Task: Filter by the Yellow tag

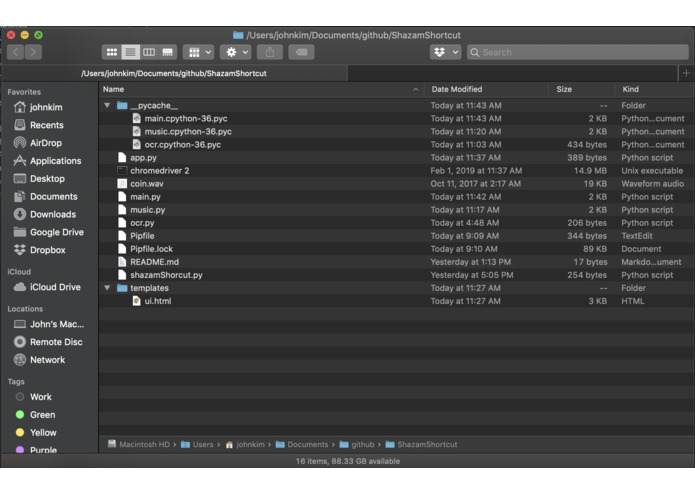Action: (43, 432)
